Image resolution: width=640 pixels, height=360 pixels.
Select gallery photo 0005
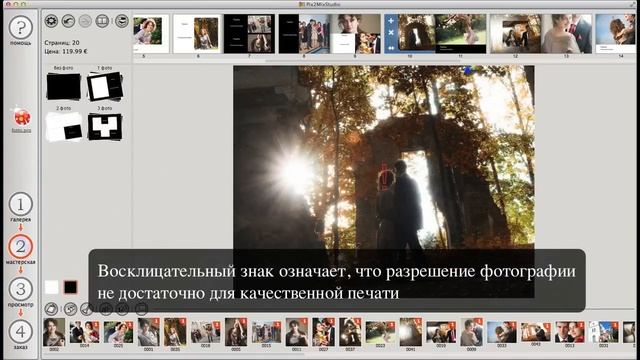coord(236,332)
